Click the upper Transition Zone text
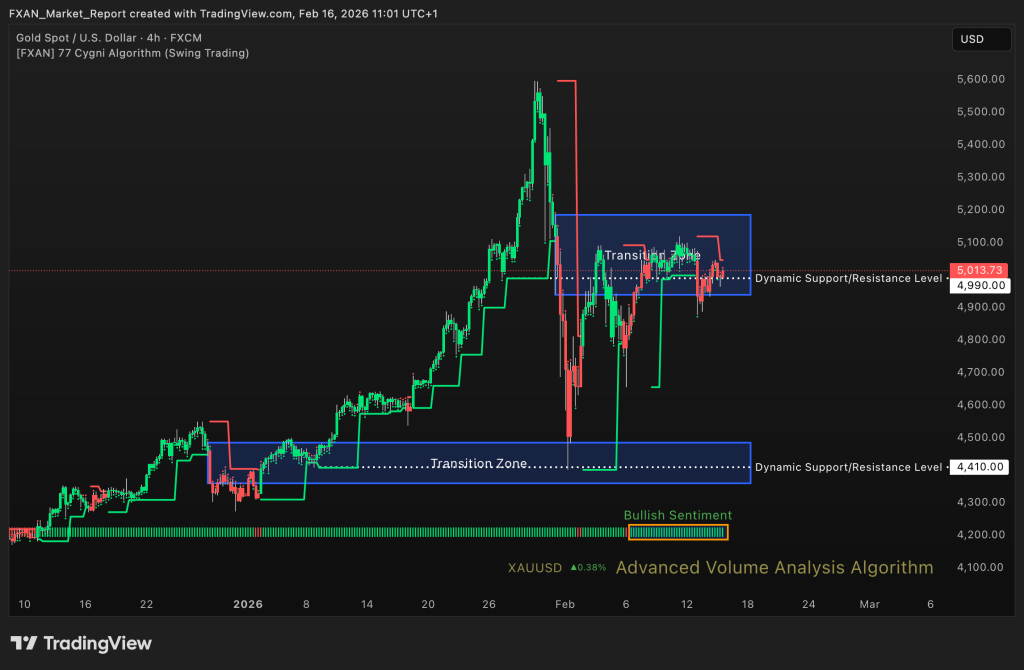1024x670 pixels. click(652, 255)
